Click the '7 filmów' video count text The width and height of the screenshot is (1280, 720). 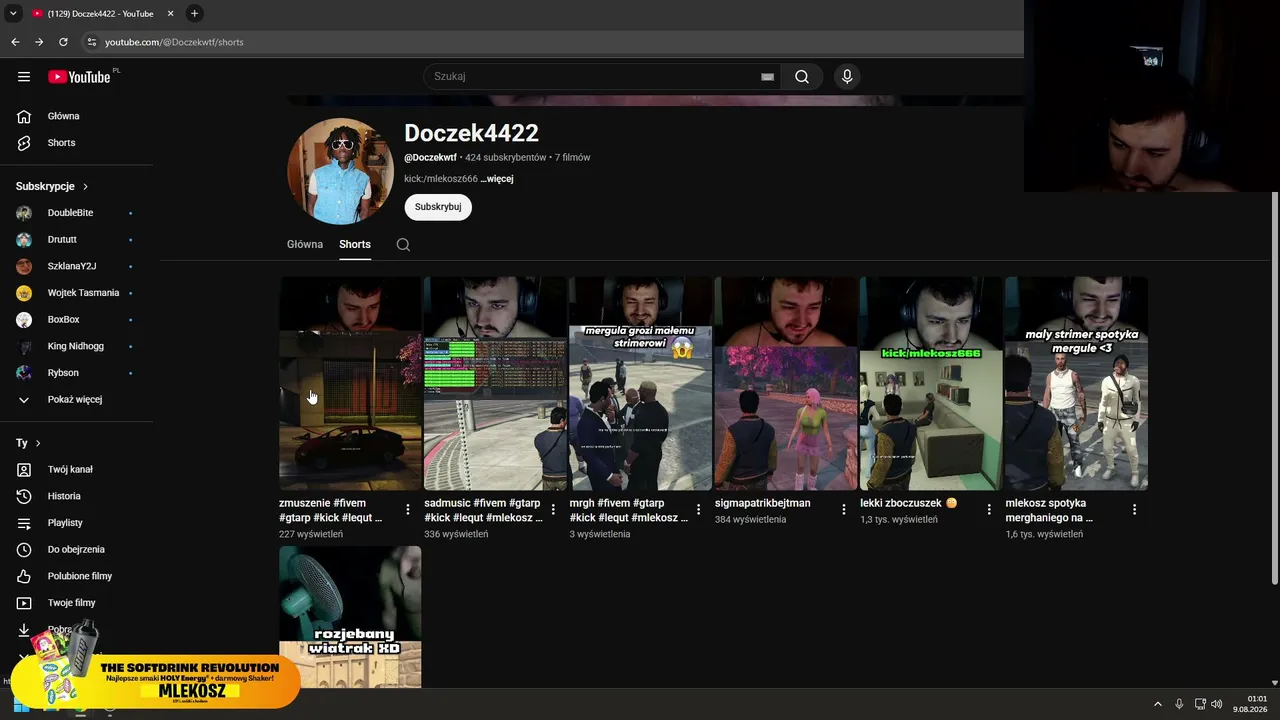click(x=572, y=158)
